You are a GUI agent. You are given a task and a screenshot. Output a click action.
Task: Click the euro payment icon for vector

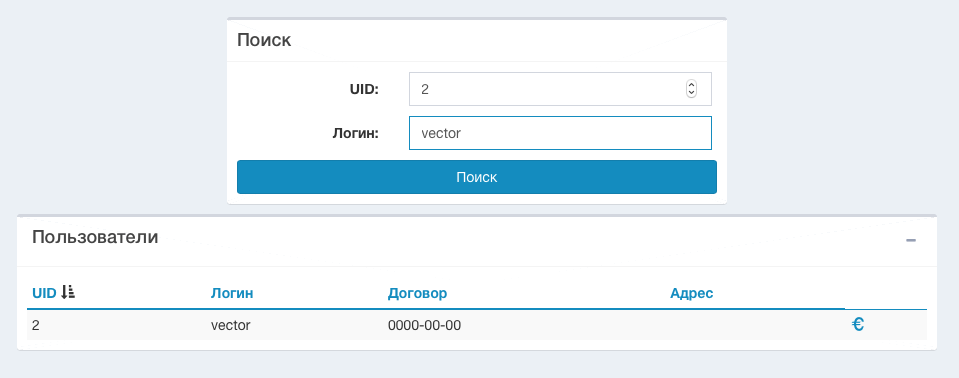click(857, 325)
